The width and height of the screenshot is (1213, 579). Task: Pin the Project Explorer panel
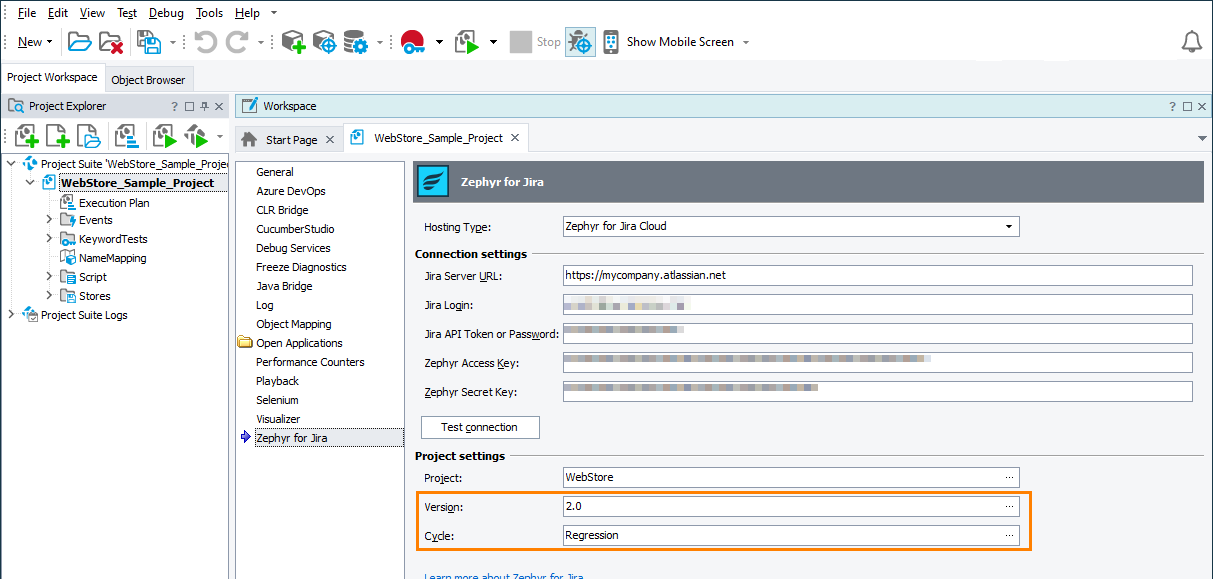coord(203,105)
